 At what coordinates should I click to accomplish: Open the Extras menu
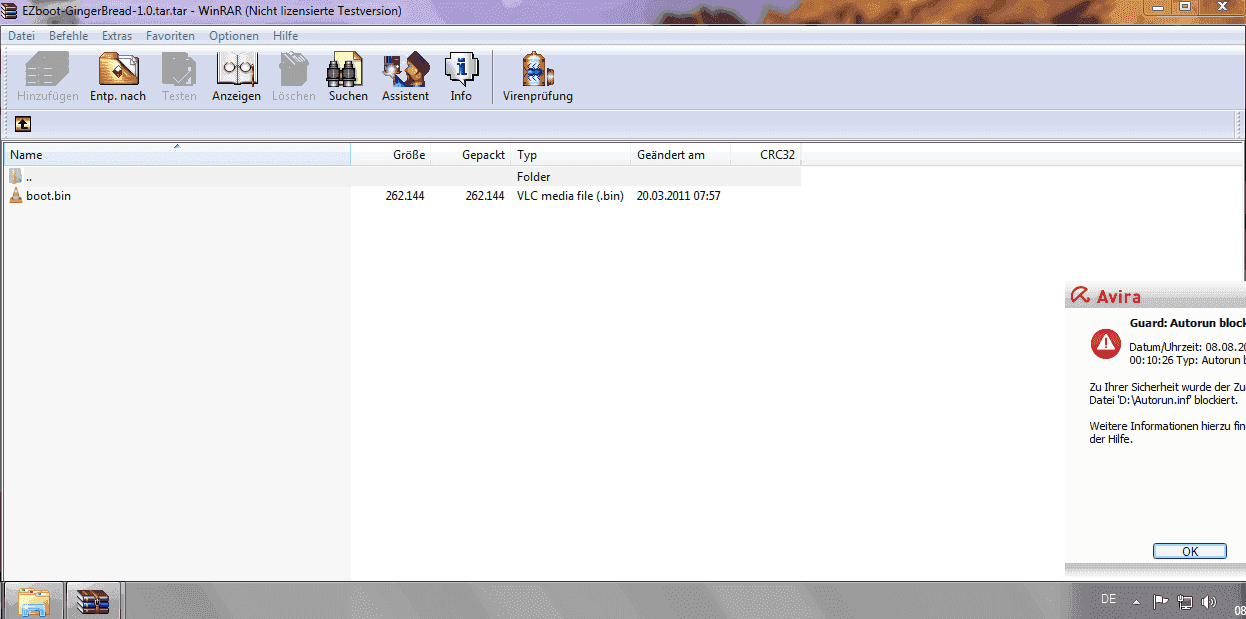coord(117,36)
